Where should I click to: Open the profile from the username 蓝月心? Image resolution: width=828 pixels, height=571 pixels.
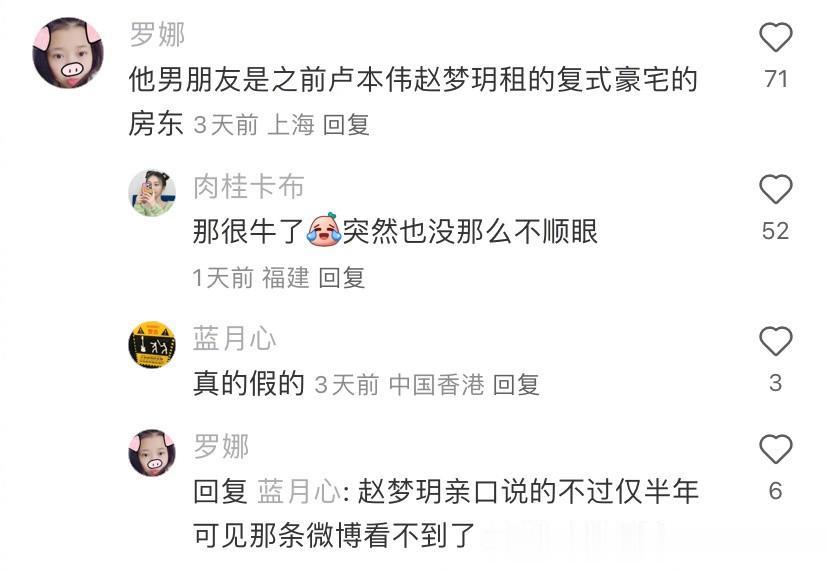[234, 339]
